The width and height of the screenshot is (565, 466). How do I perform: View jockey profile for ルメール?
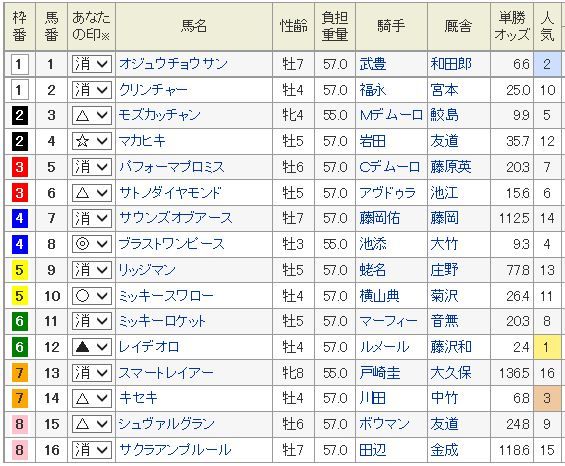(x=384, y=347)
